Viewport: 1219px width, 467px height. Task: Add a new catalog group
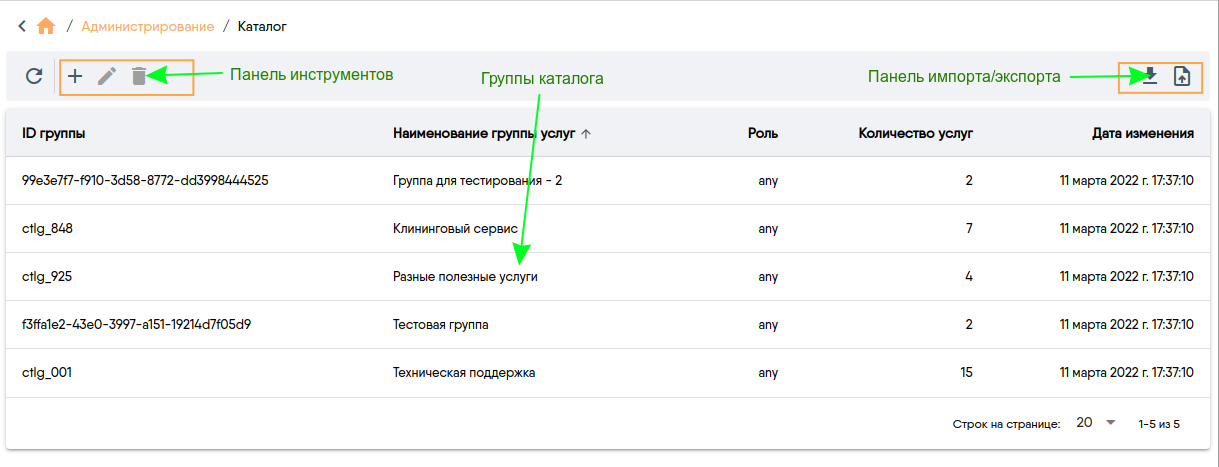(x=75, y=76)
